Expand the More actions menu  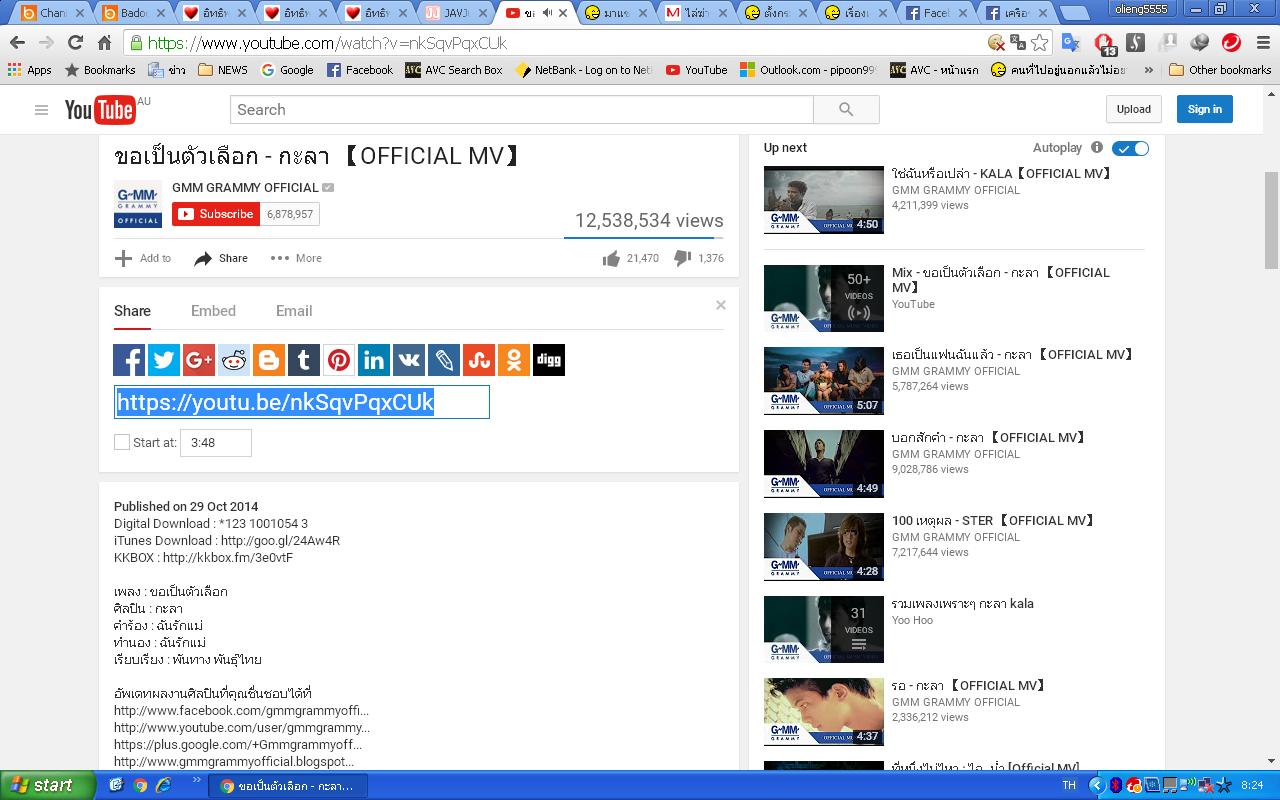[296, 258]
